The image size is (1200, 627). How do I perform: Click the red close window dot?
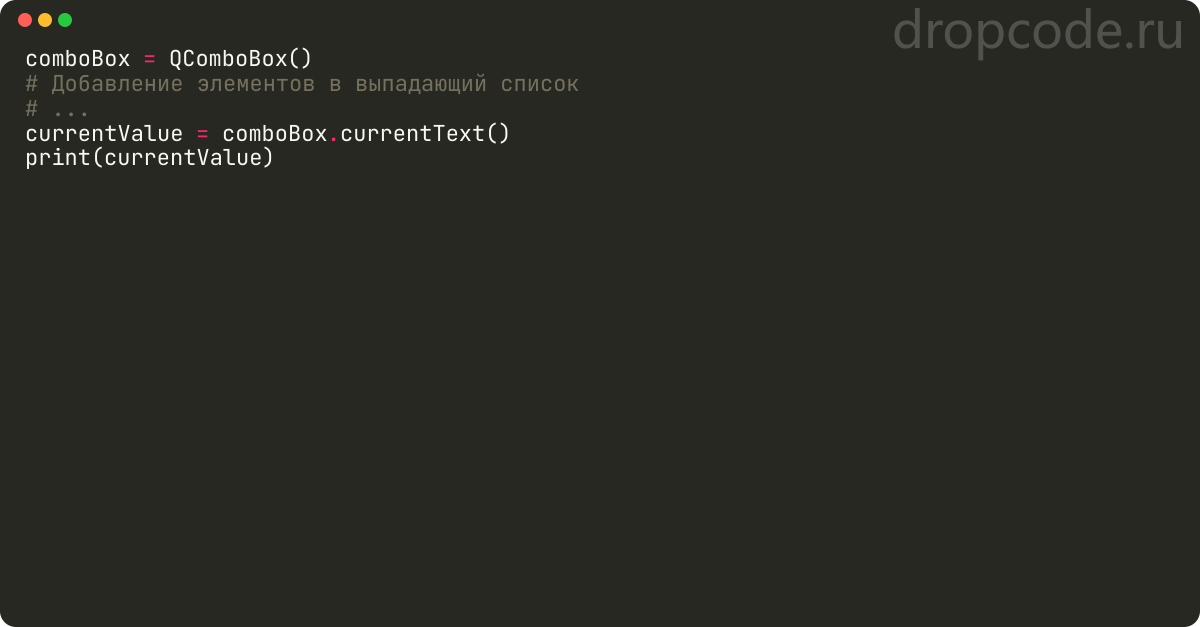coord(25,20)
